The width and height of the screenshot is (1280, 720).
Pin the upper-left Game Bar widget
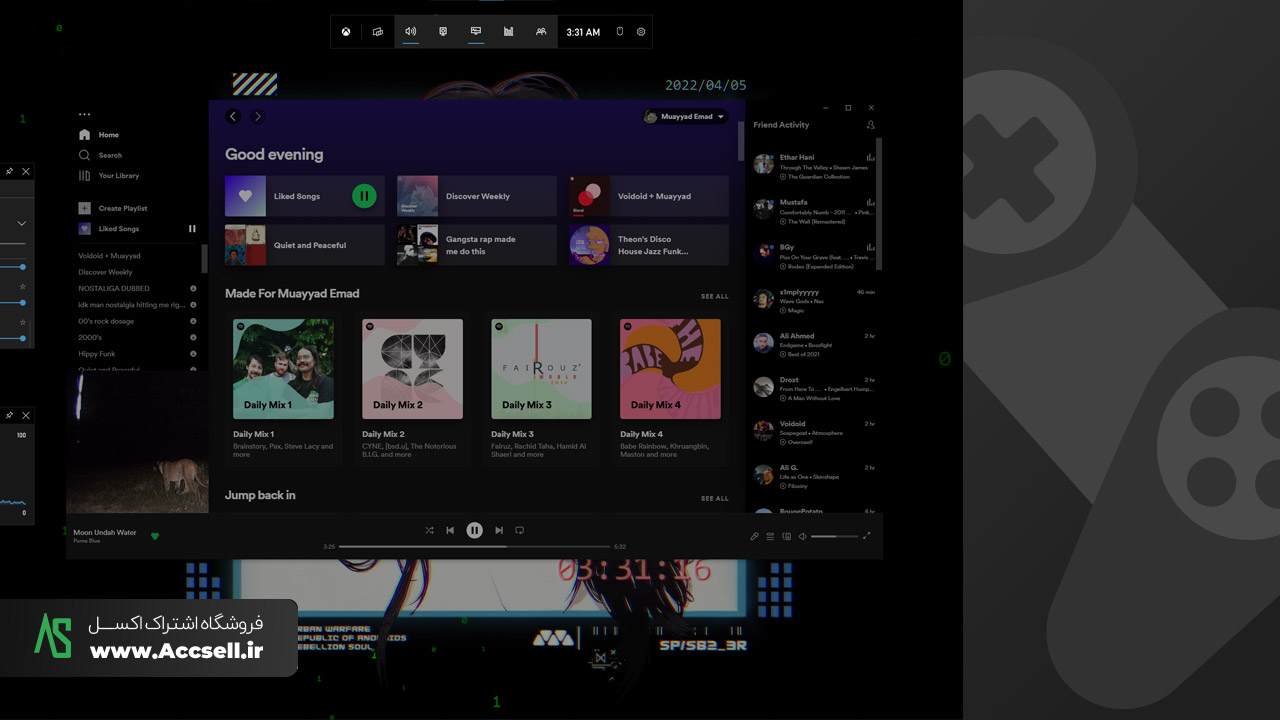tap(9, 171)
